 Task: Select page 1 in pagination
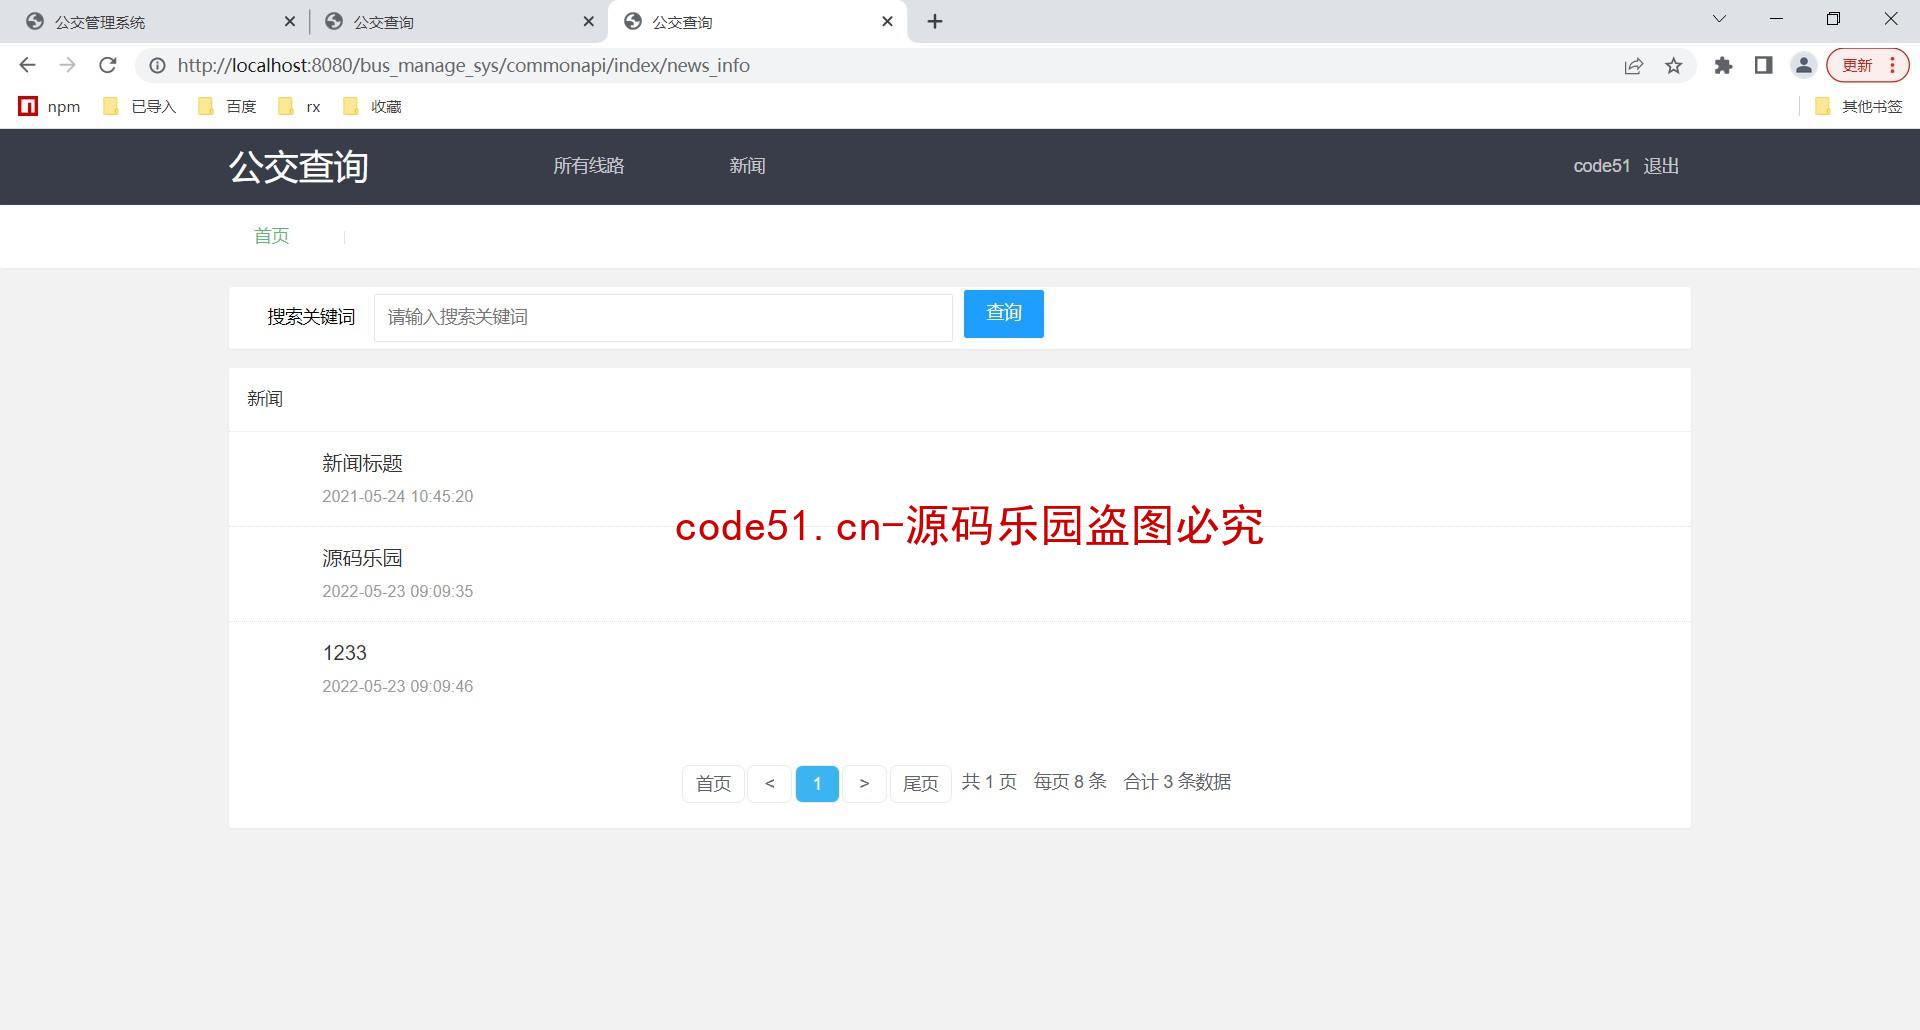click(817, 783)
